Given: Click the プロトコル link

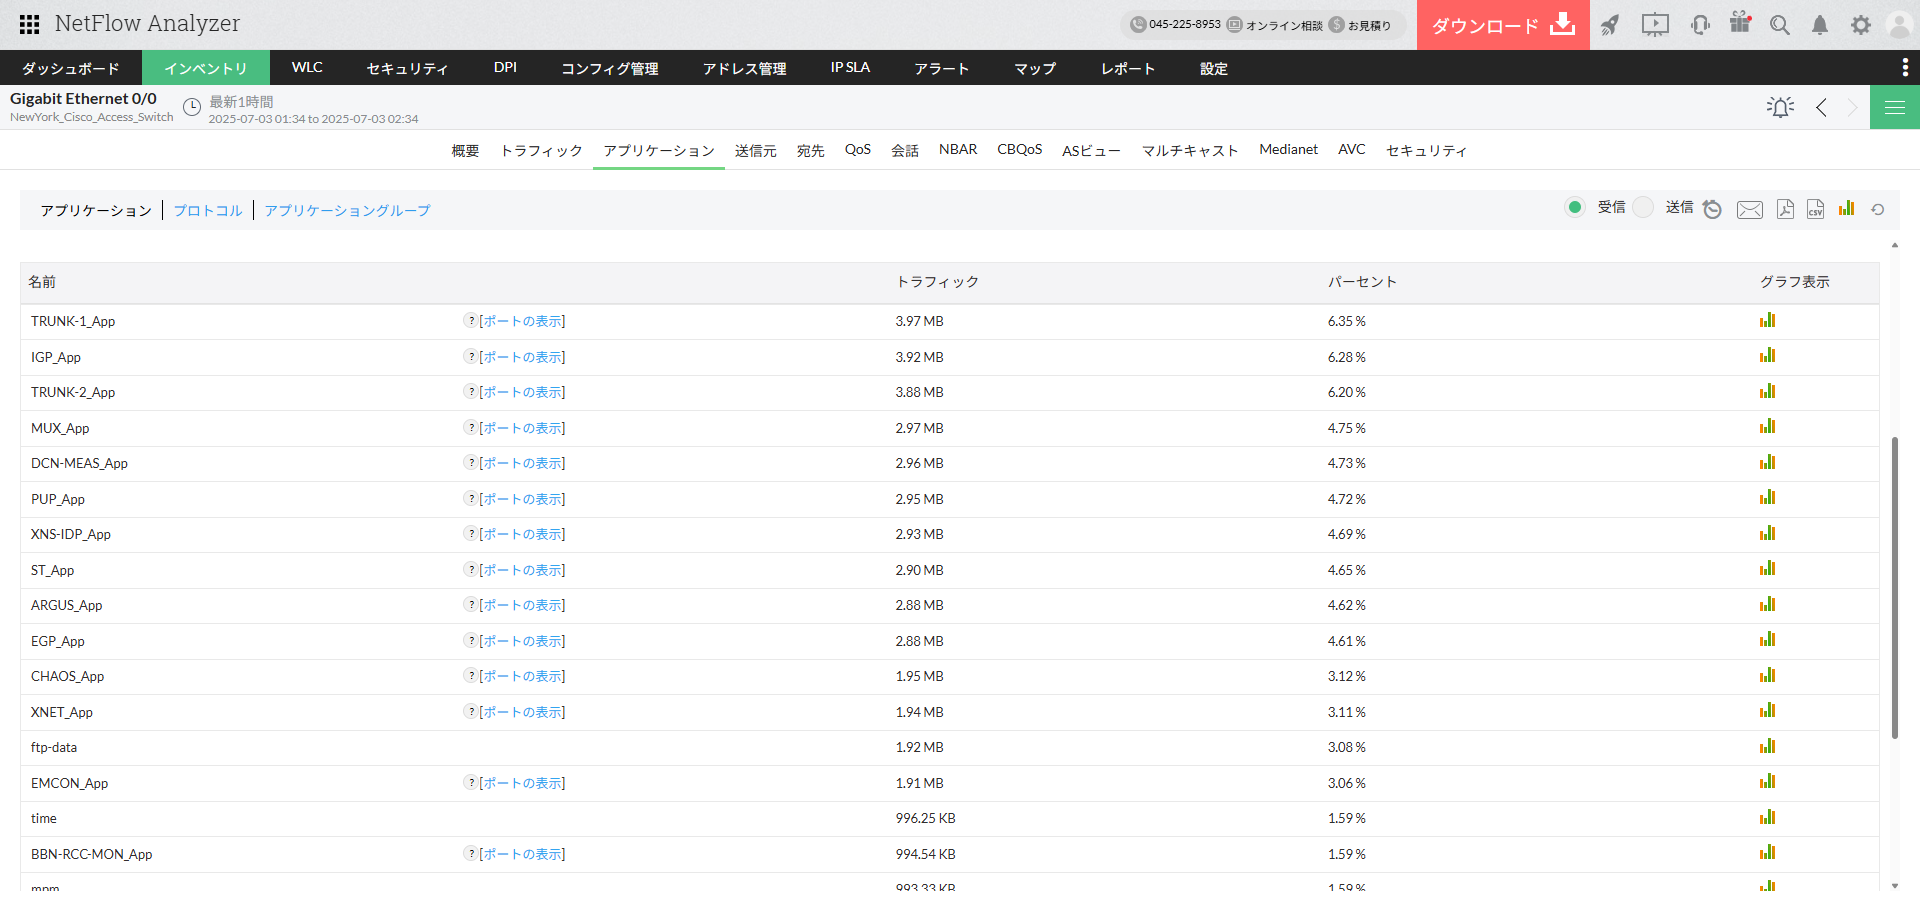Looking at the screenshot, I should pyautogui.click(x=208, y=210).
